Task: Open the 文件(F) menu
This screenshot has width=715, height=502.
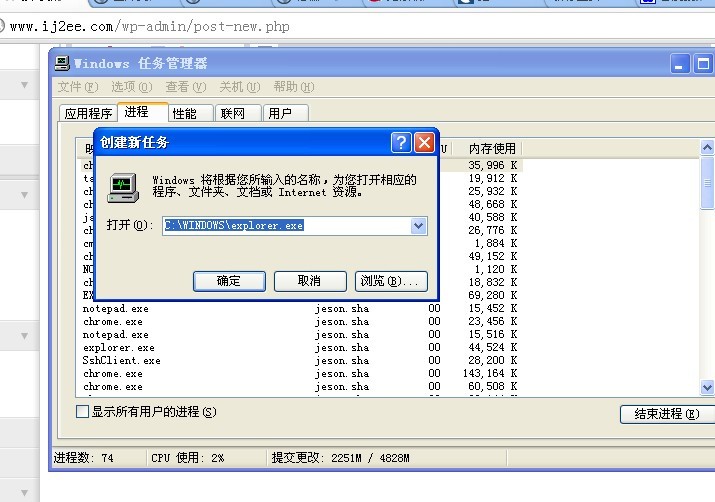Action: click(78, 87)
